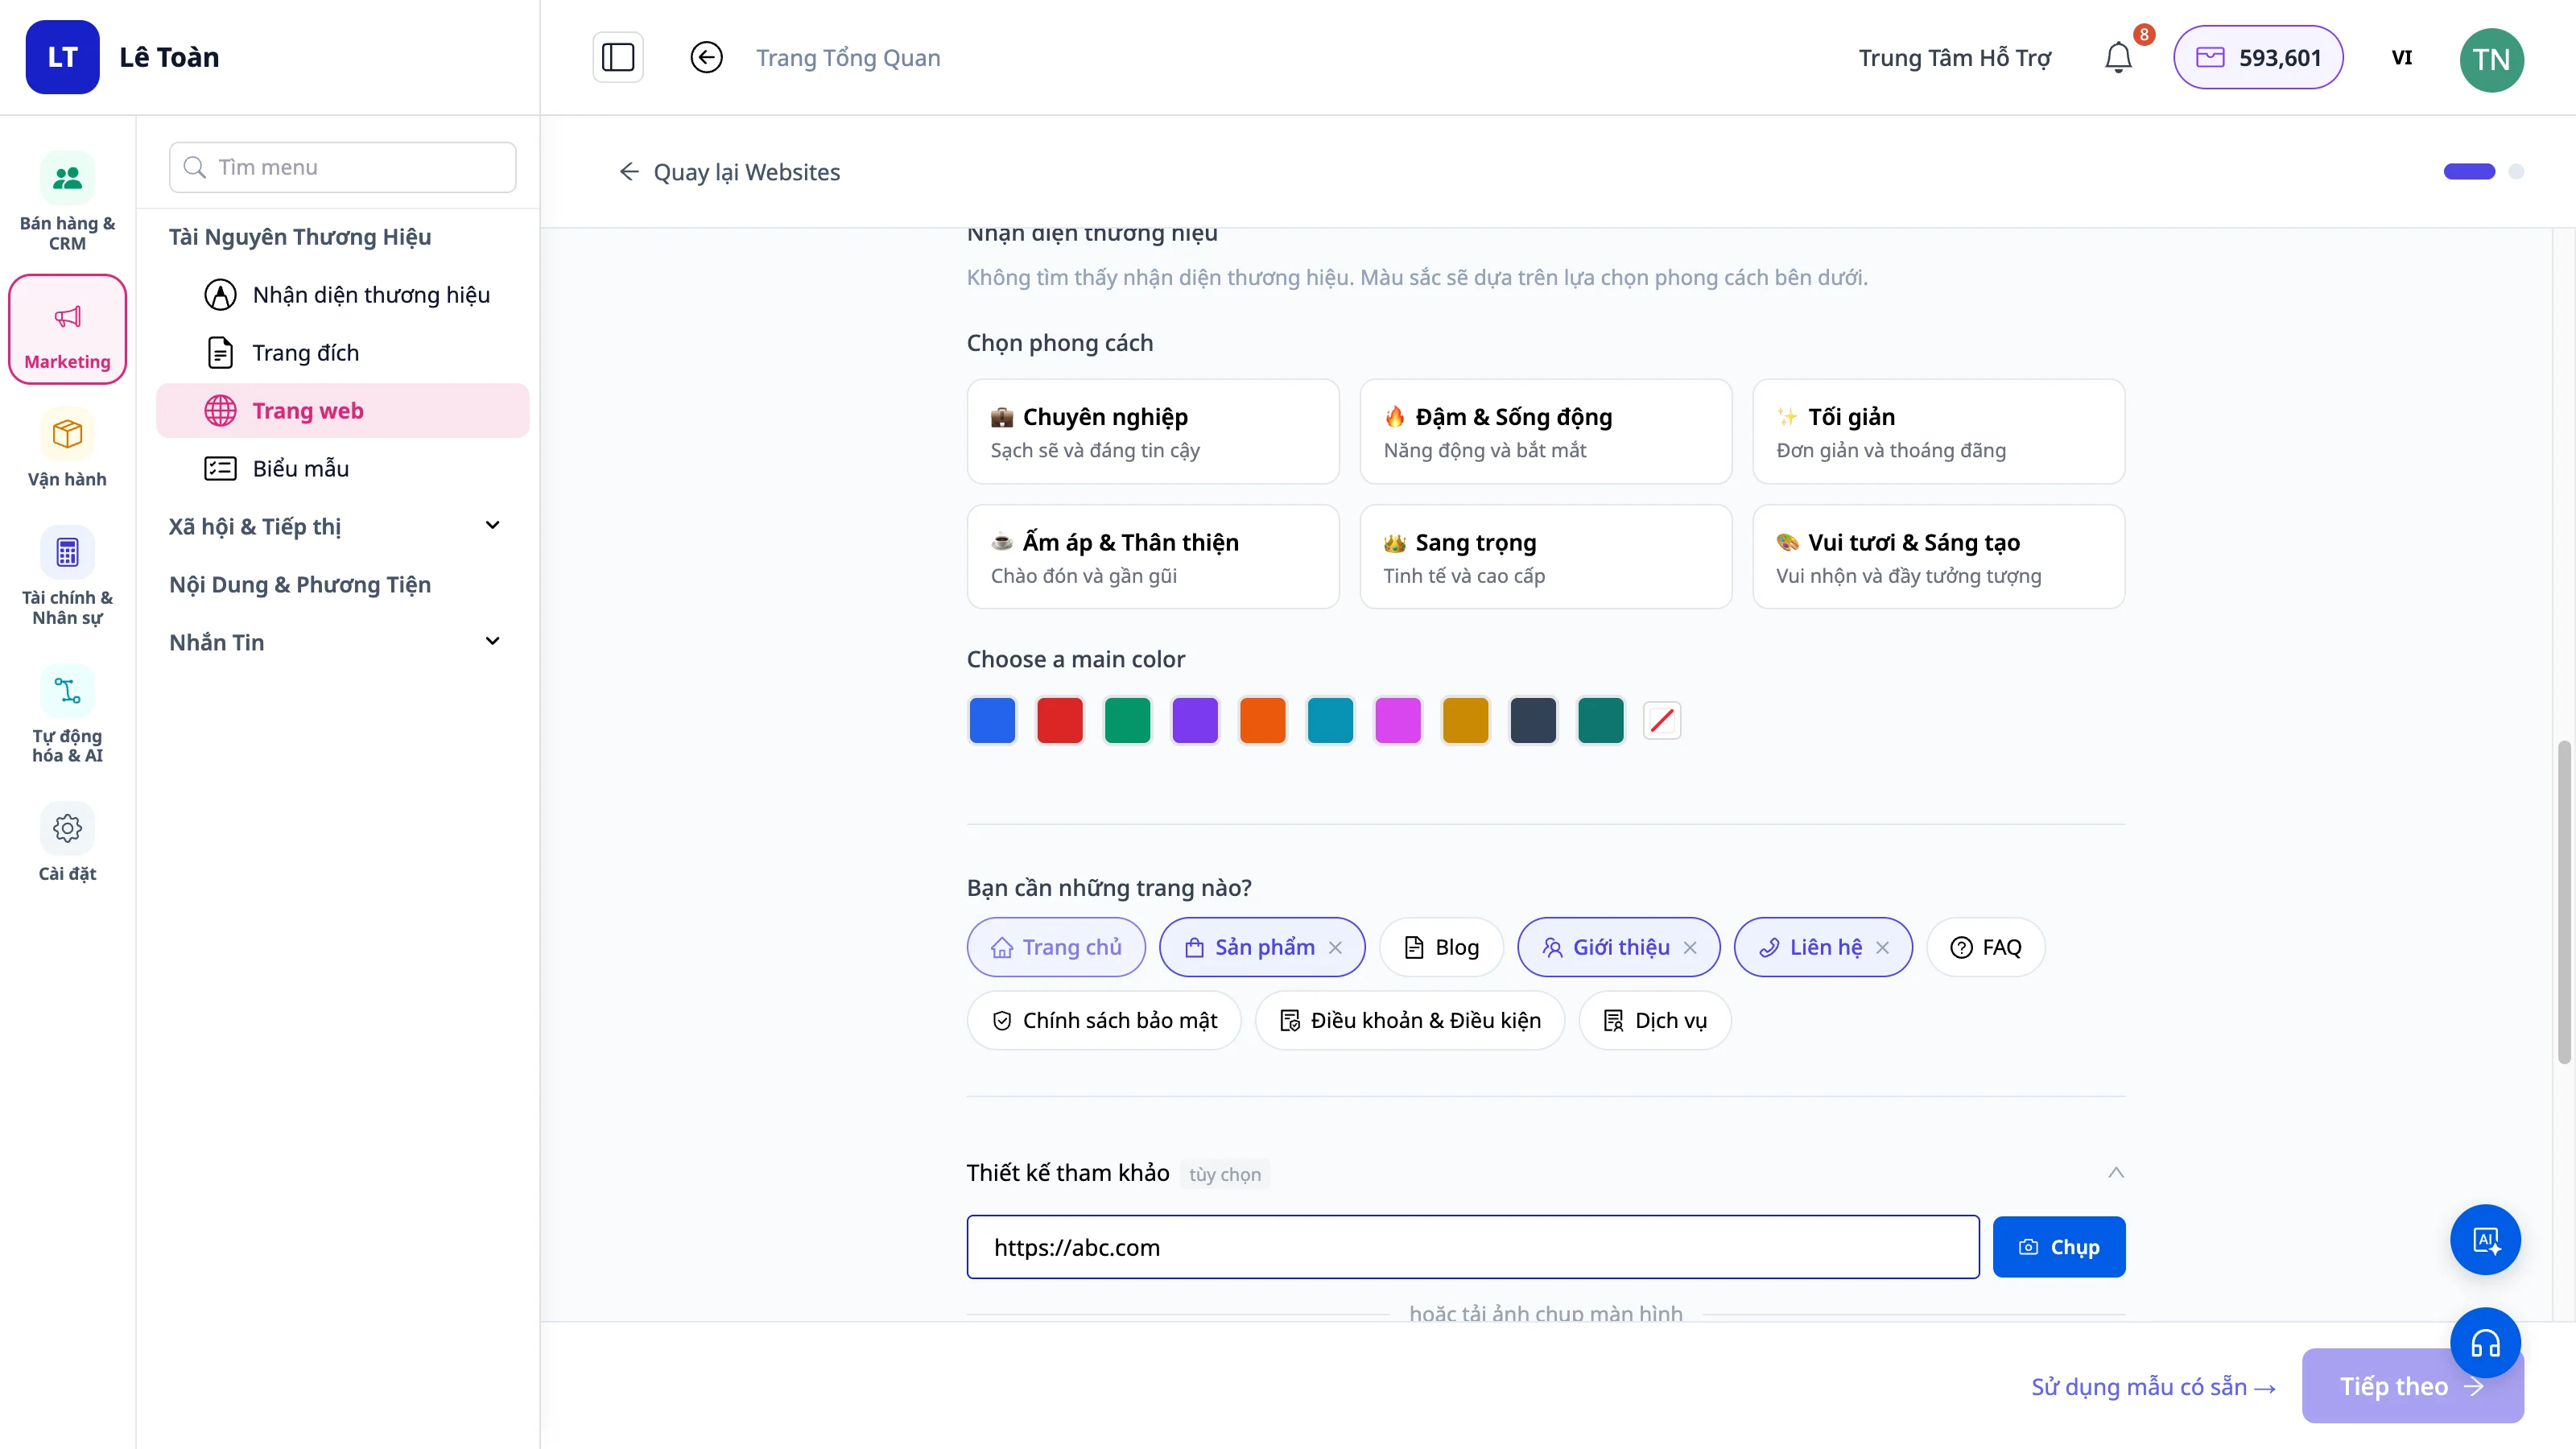Image resolution: width=2576 pixels, height=1449 pixels.
Task: Open Tự động hóa & AI section
Action: pyautogui.click(x=67, y=715)
